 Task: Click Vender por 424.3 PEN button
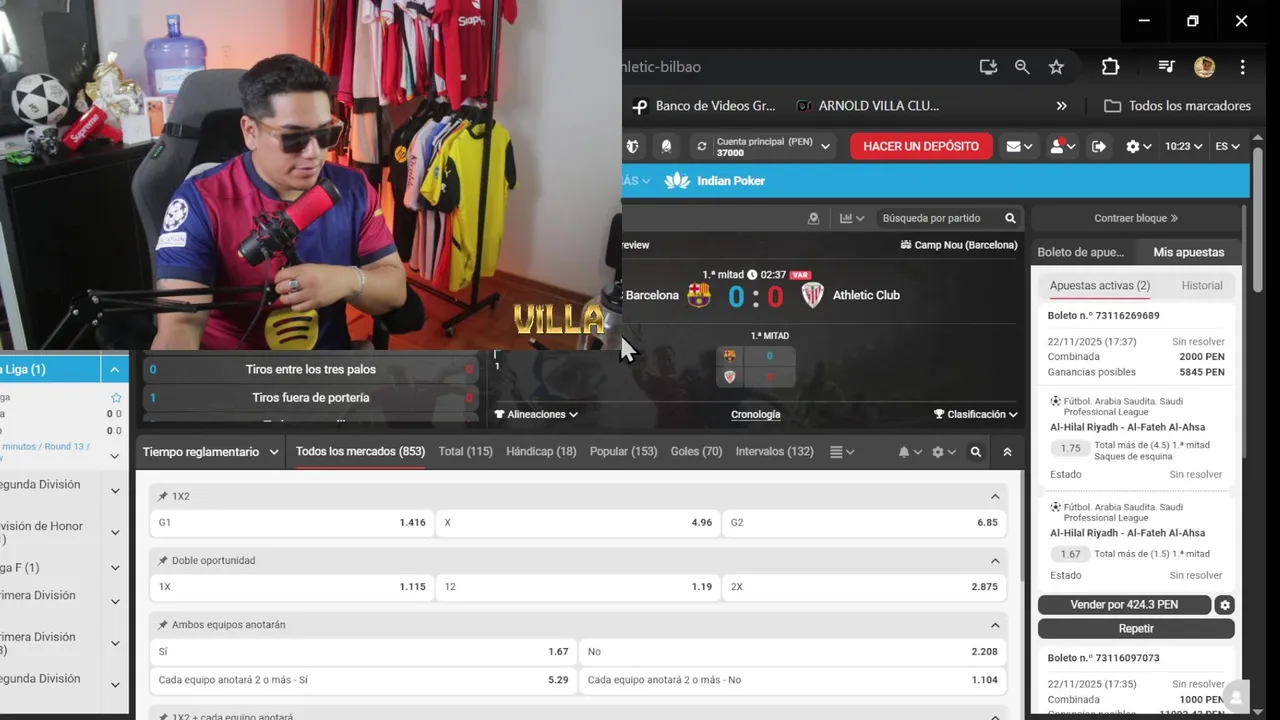point(1124,605)
